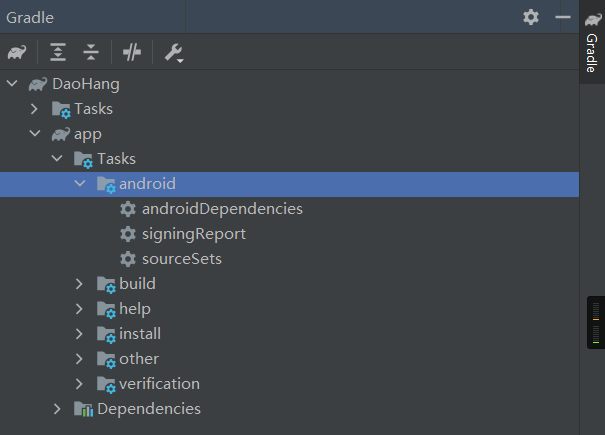This screenshot has width=605, height=435.
Task: Click the Dependencies folder icon
Action: [83, 409]
